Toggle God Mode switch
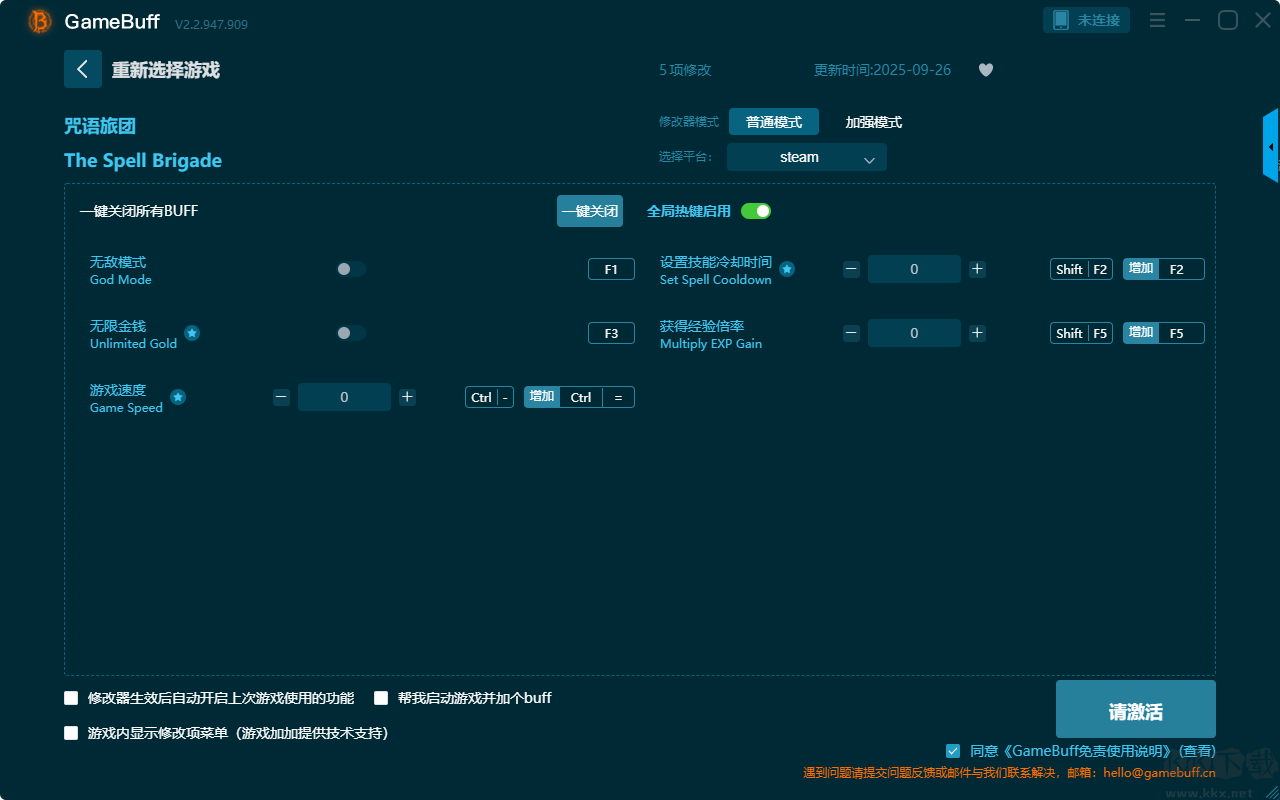The image size is (1280, 800). (351, 269)
